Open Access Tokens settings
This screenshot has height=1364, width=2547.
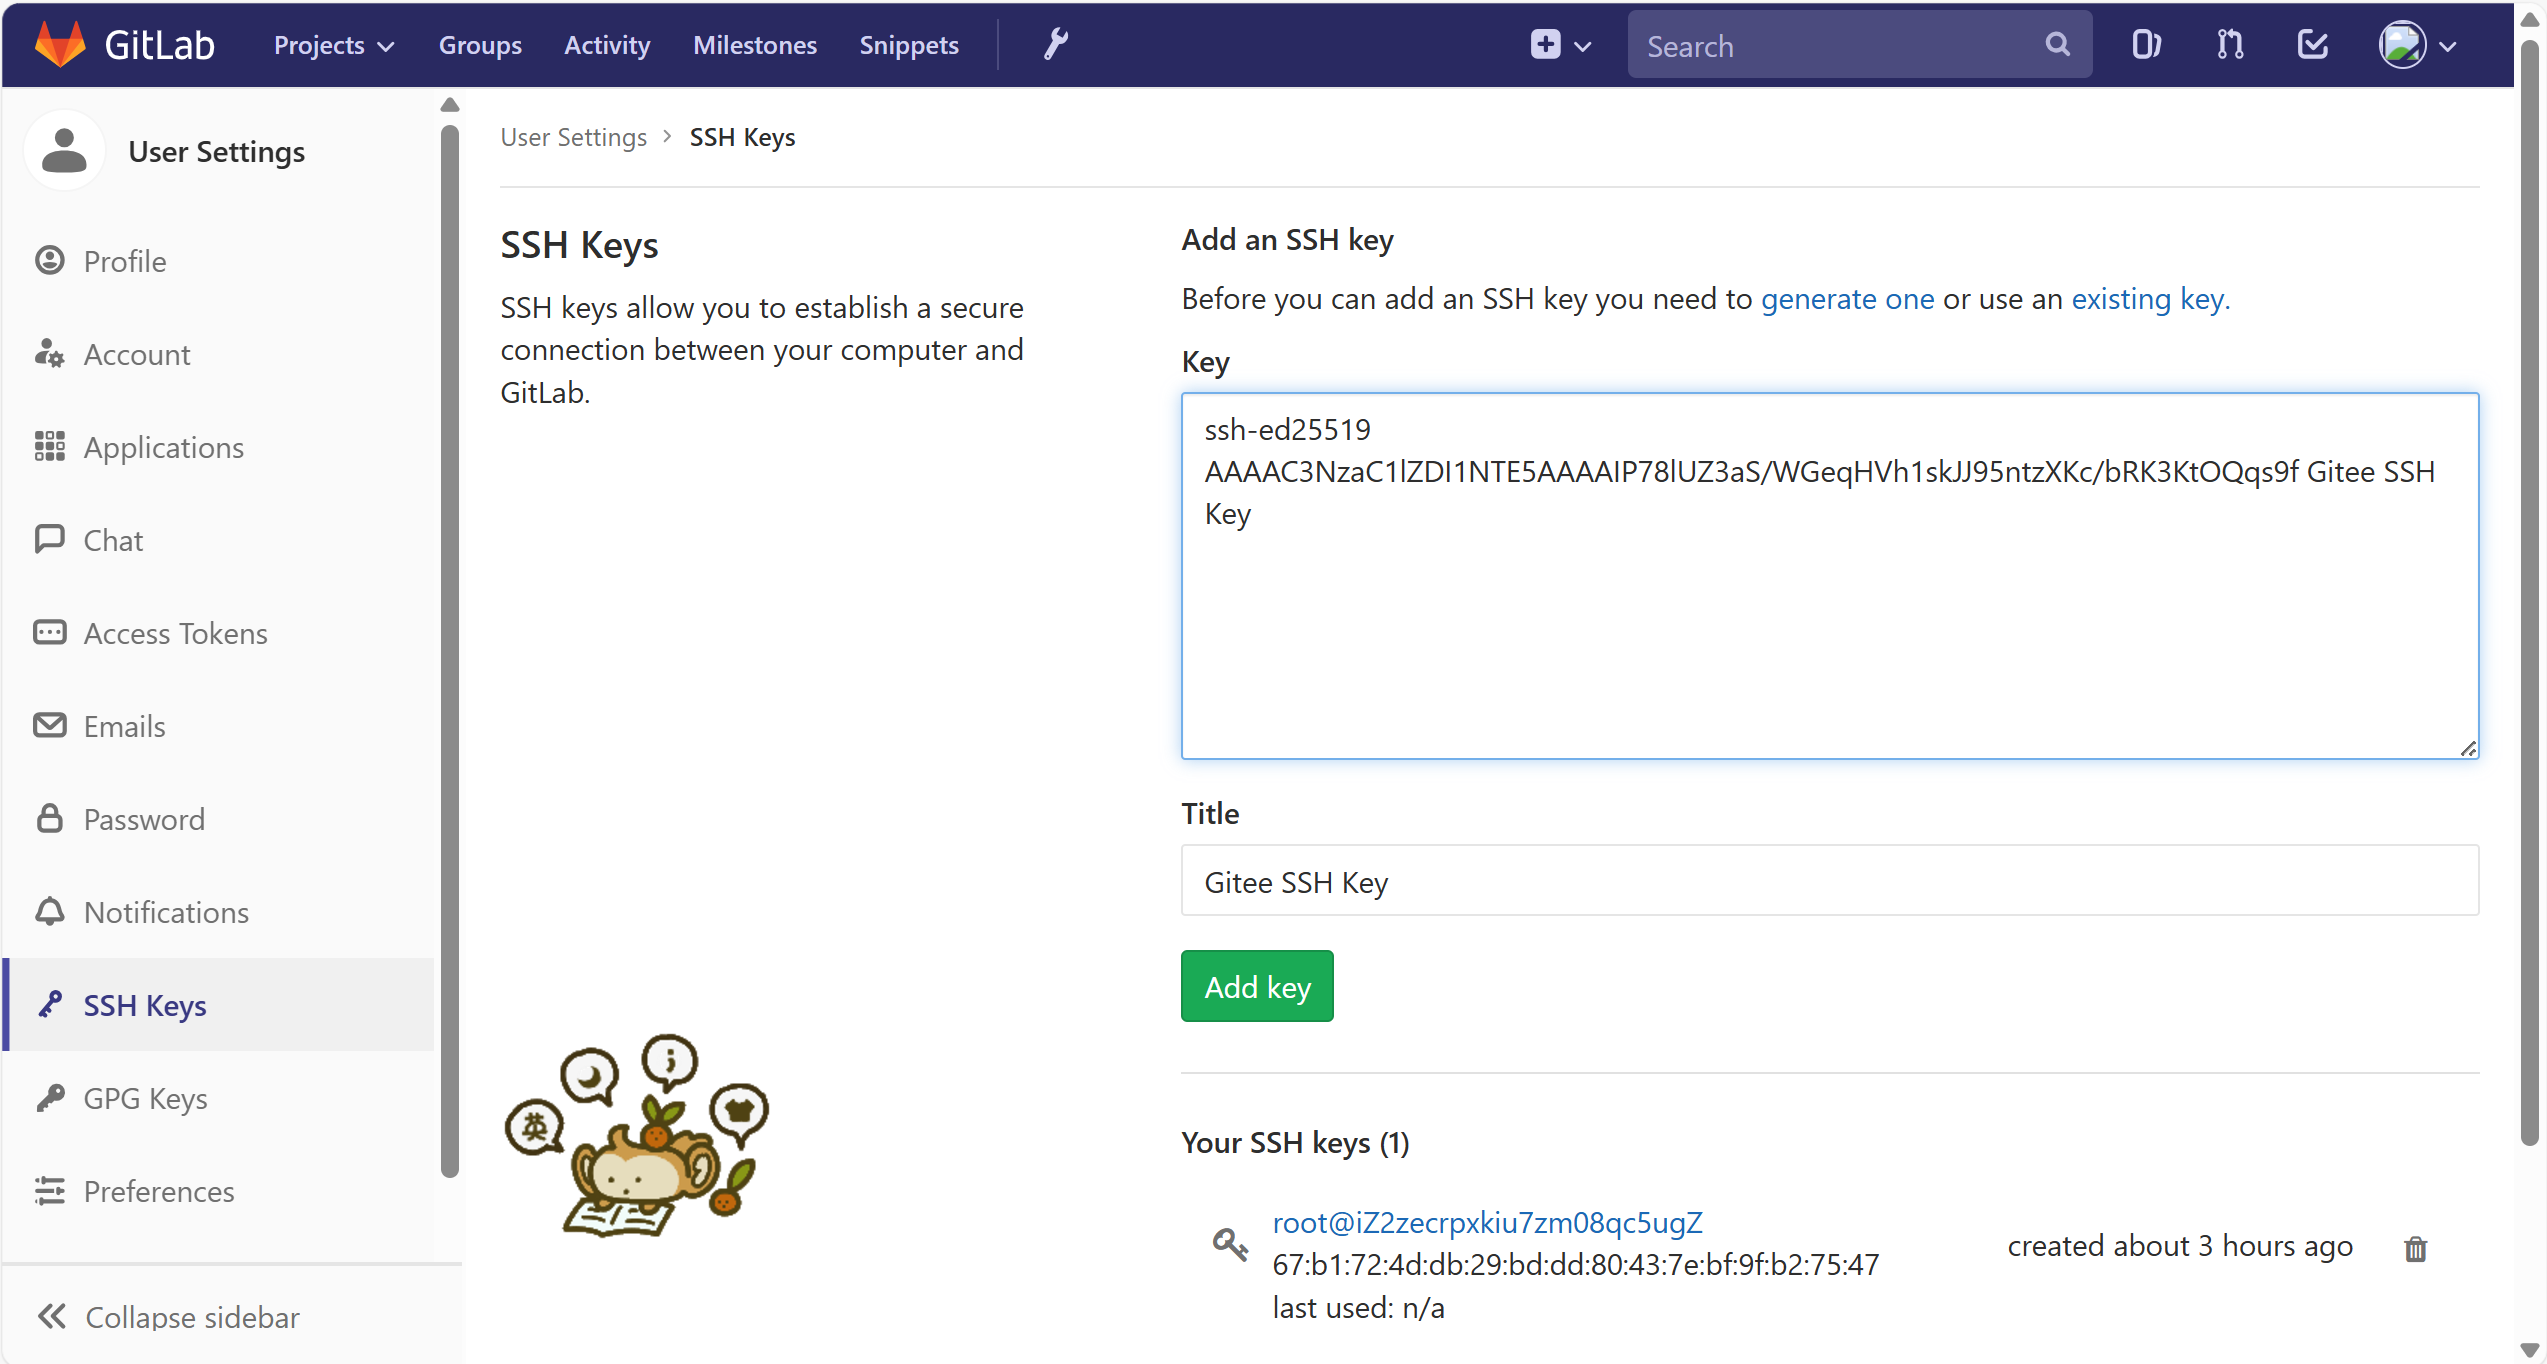pos(175,633)
